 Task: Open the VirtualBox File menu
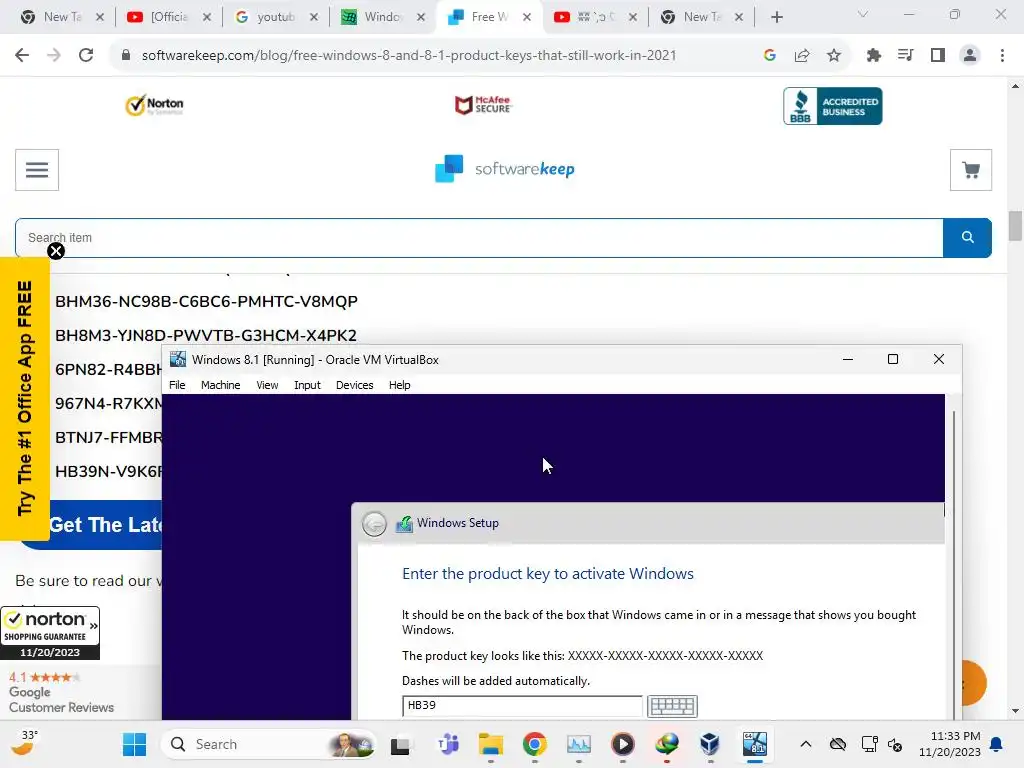177,385
